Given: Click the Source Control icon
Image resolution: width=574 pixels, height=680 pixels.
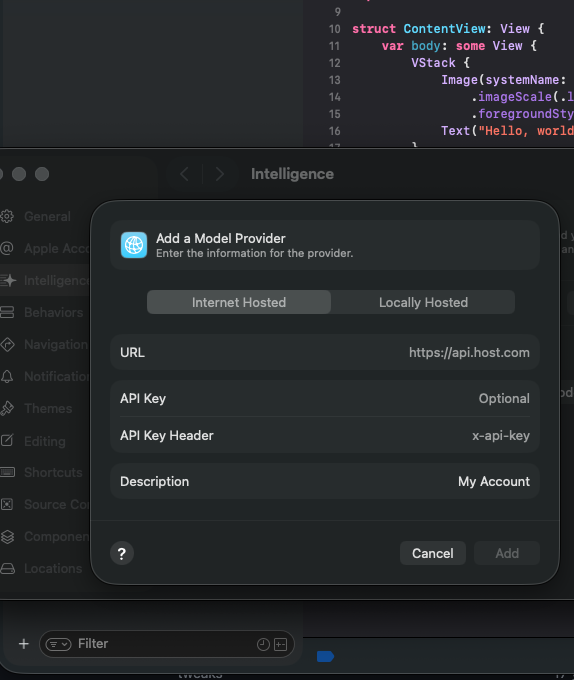Looking at the screenshot, I should 7,504.
